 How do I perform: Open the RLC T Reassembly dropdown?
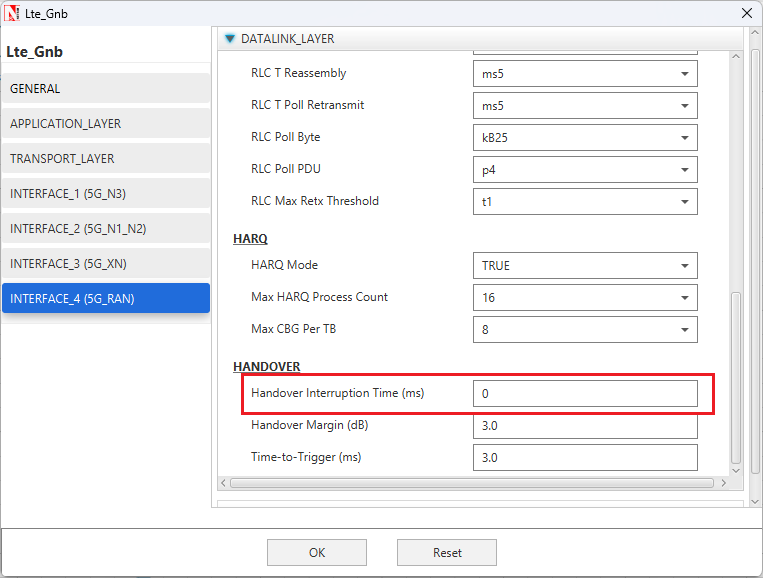click(585, 73)
